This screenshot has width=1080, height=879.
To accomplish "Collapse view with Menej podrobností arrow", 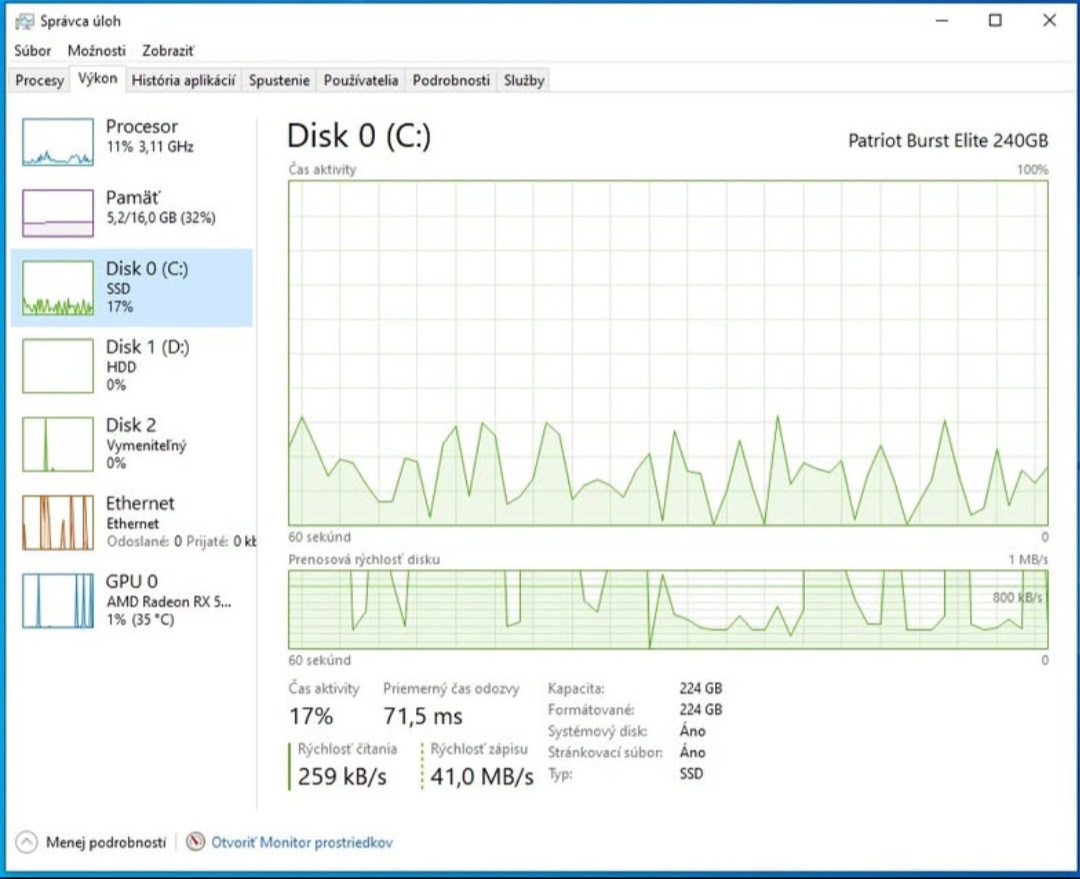I will [27, 842].
